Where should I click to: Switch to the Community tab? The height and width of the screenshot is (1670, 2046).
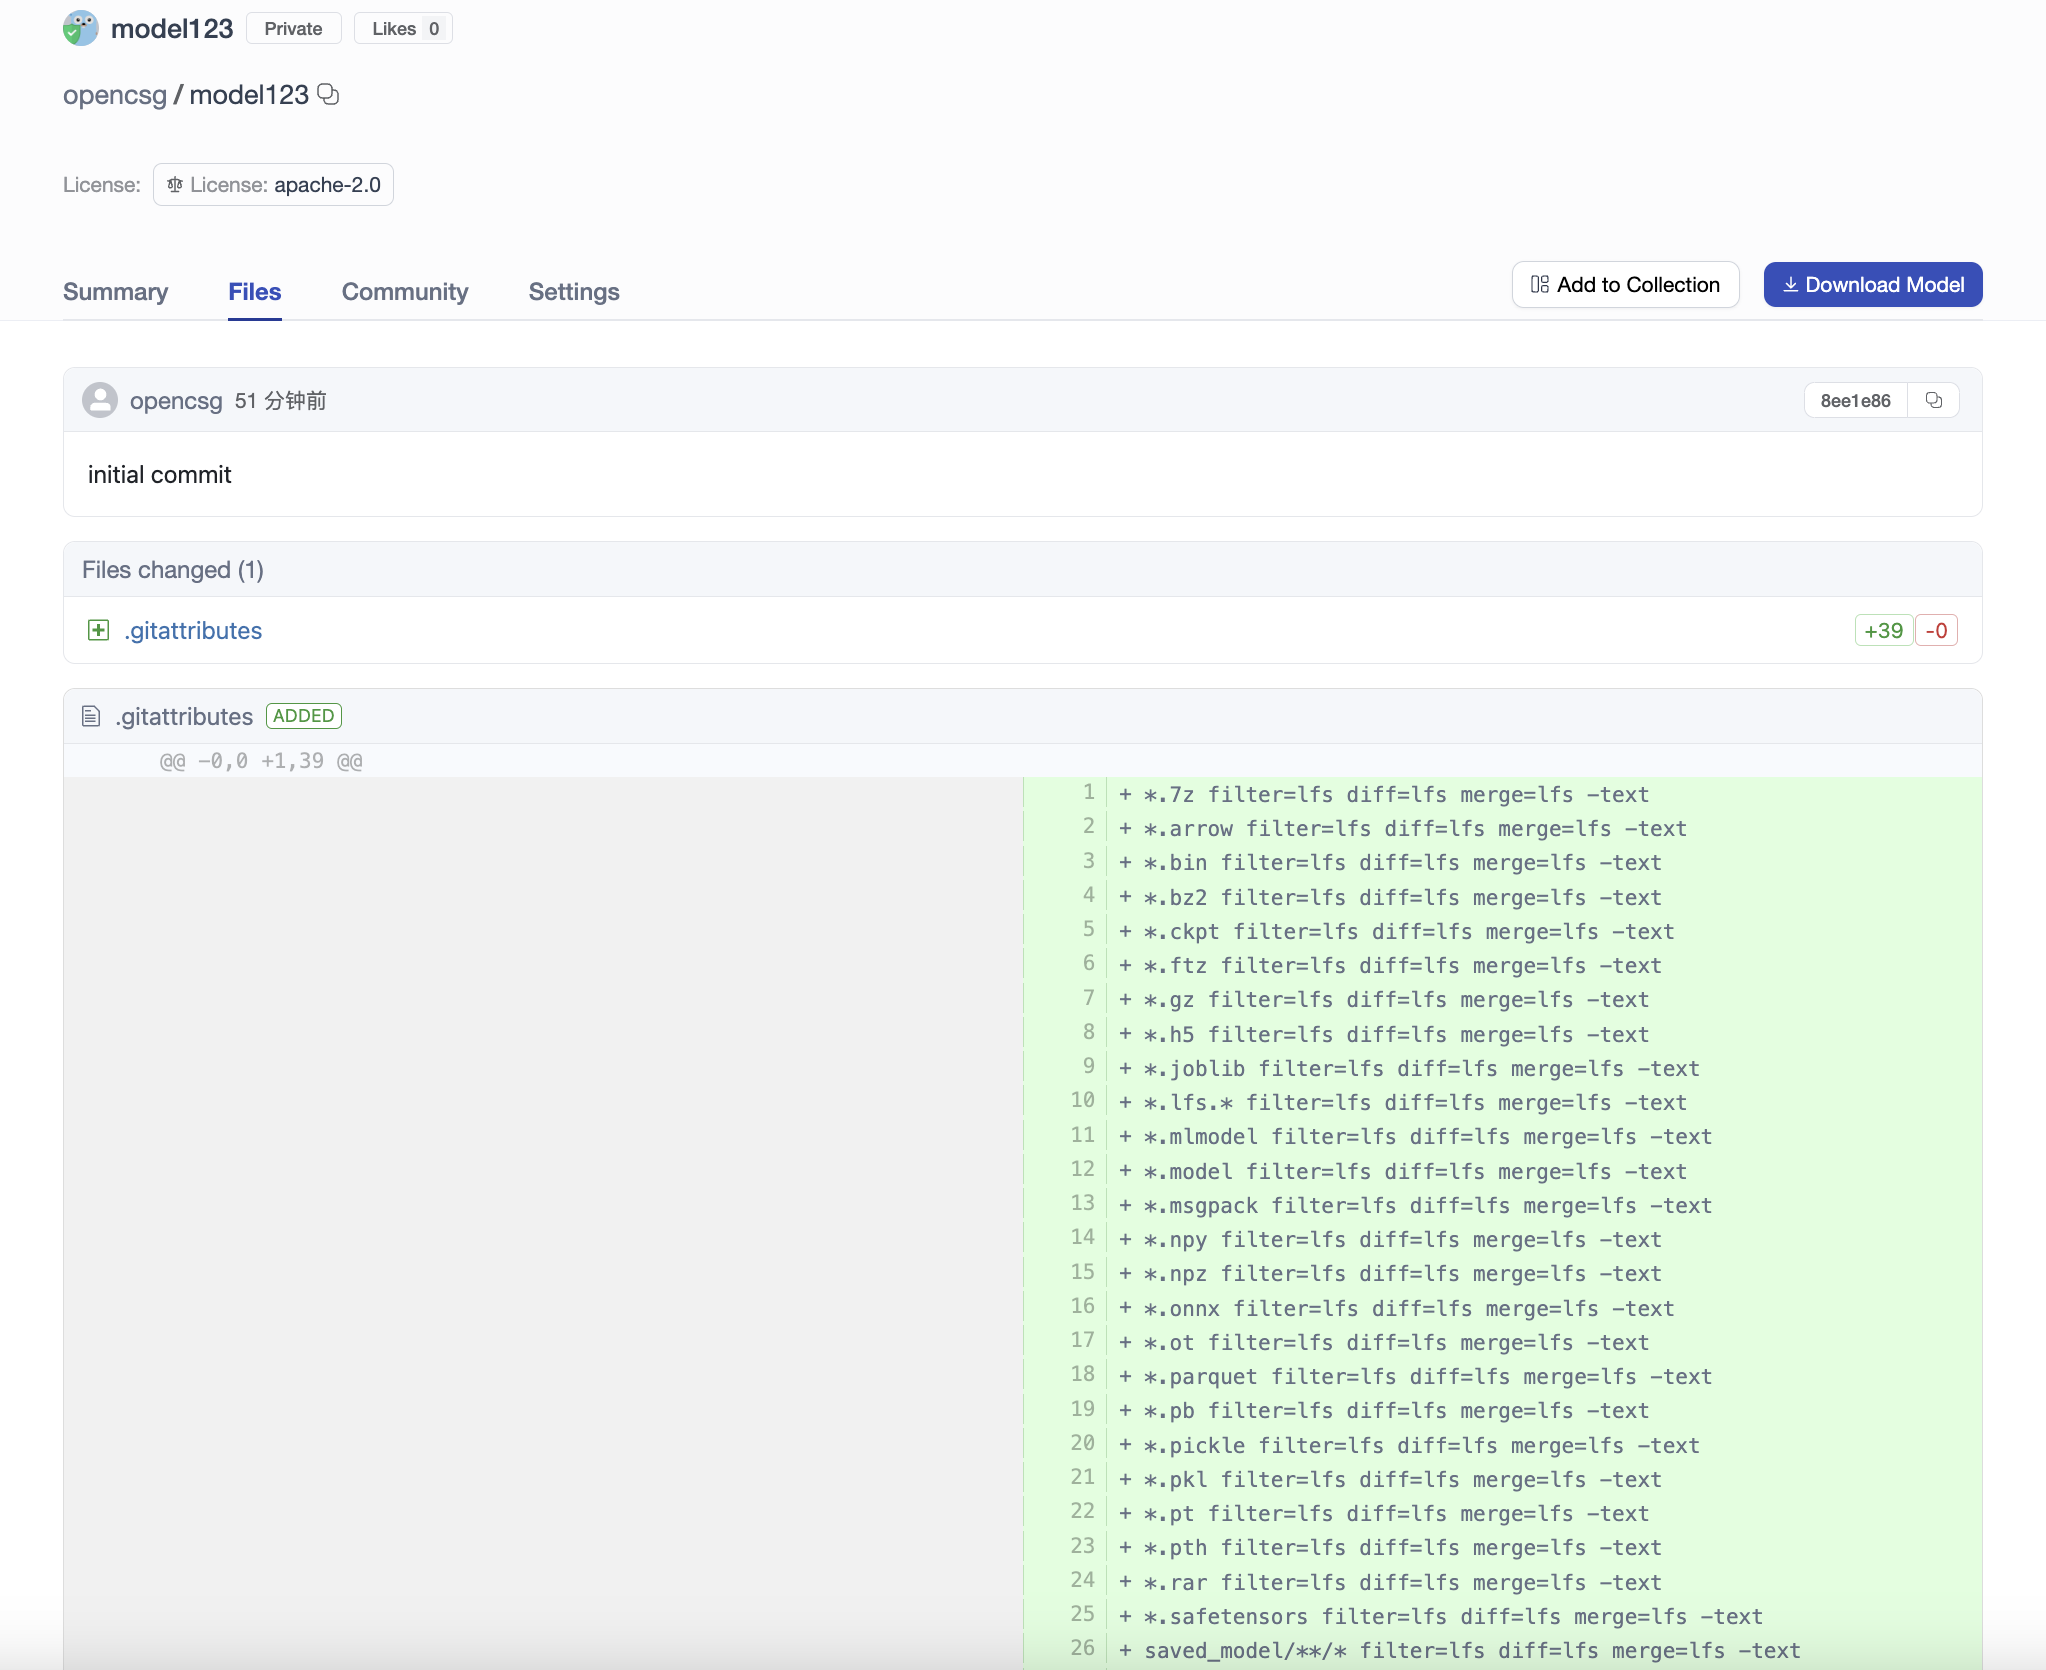pos(404,291)
